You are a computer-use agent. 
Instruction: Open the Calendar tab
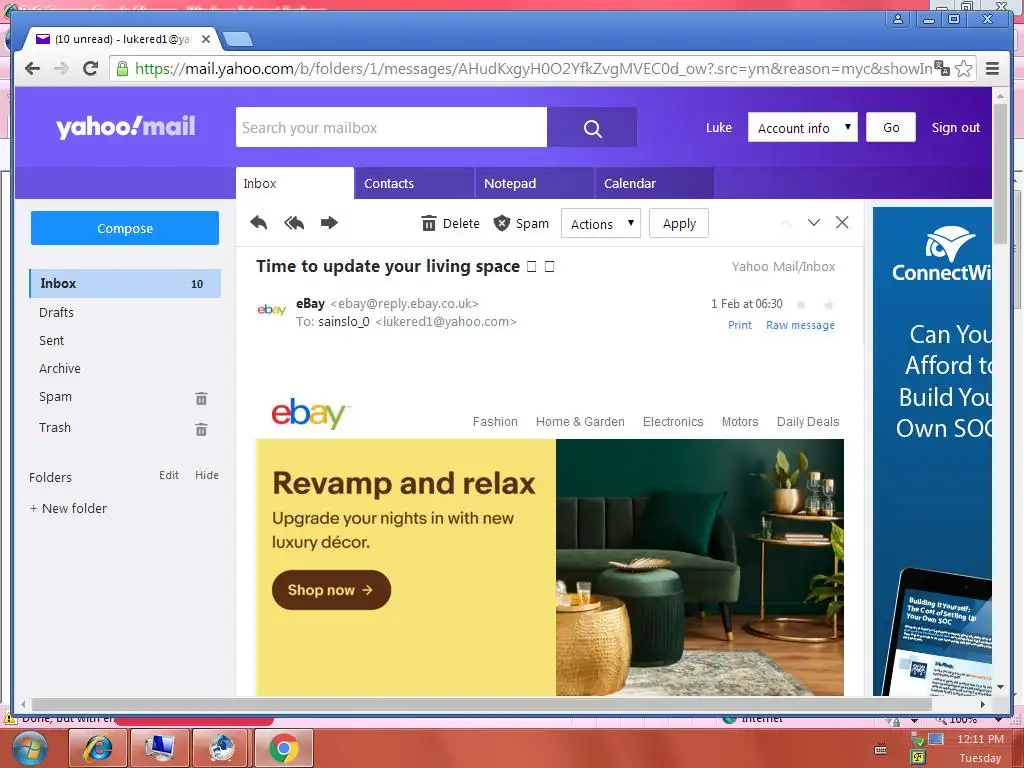654,184
